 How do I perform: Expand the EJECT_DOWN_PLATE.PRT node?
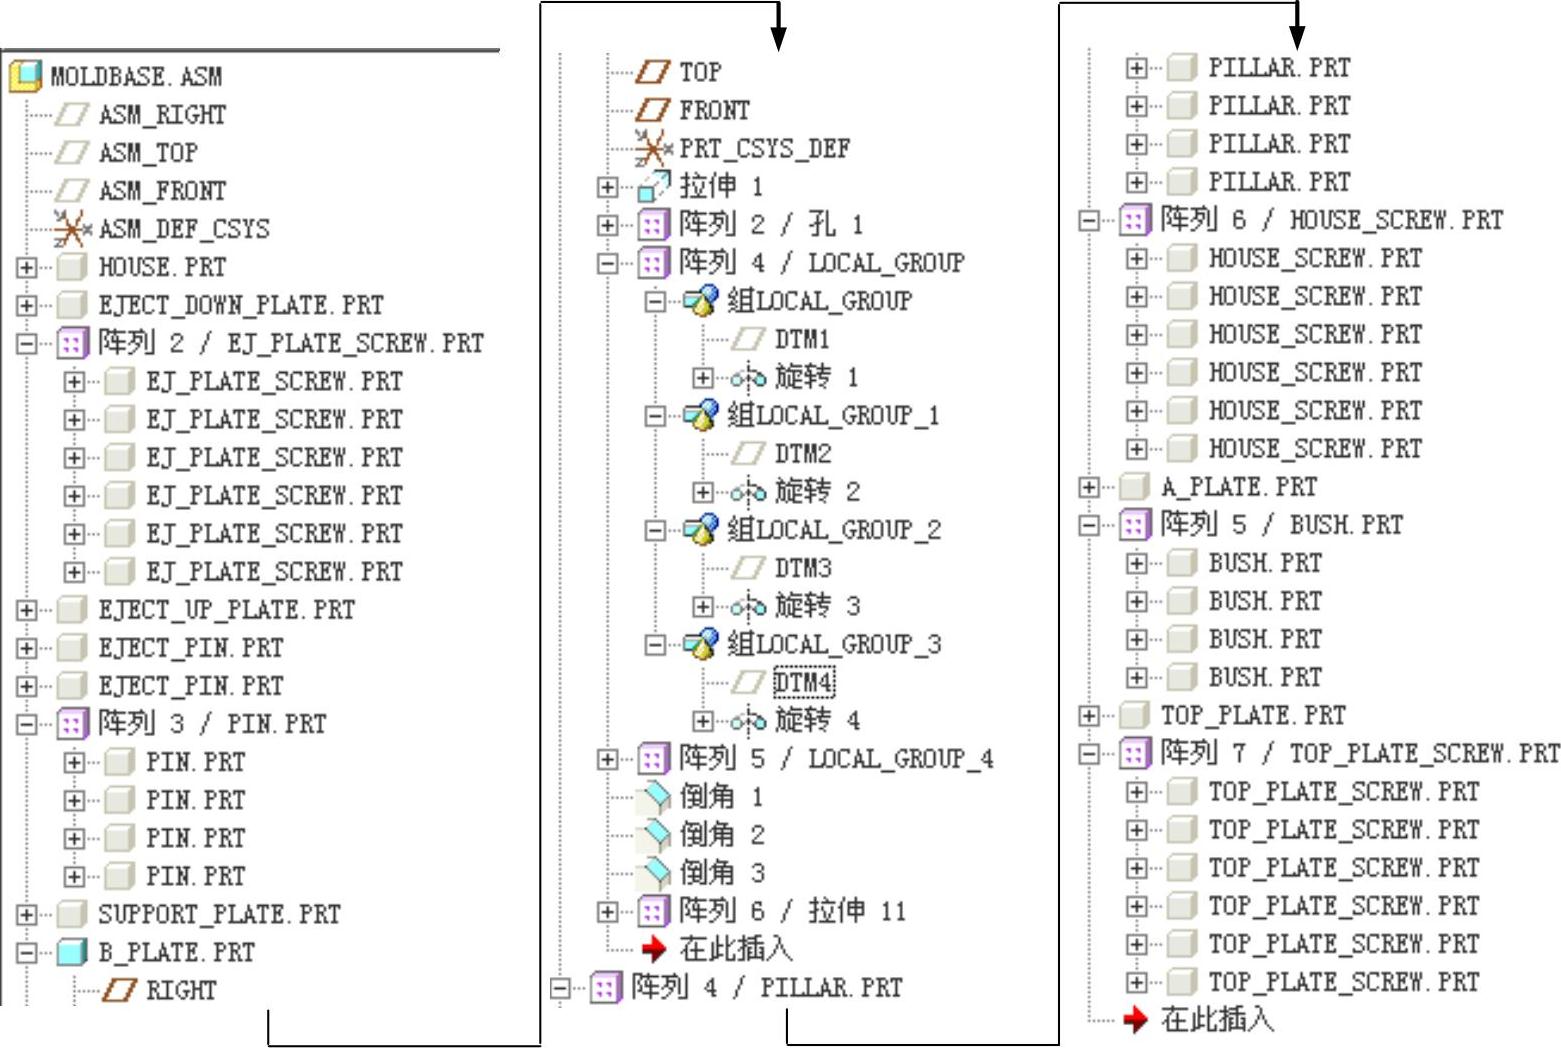pos(26,306)
